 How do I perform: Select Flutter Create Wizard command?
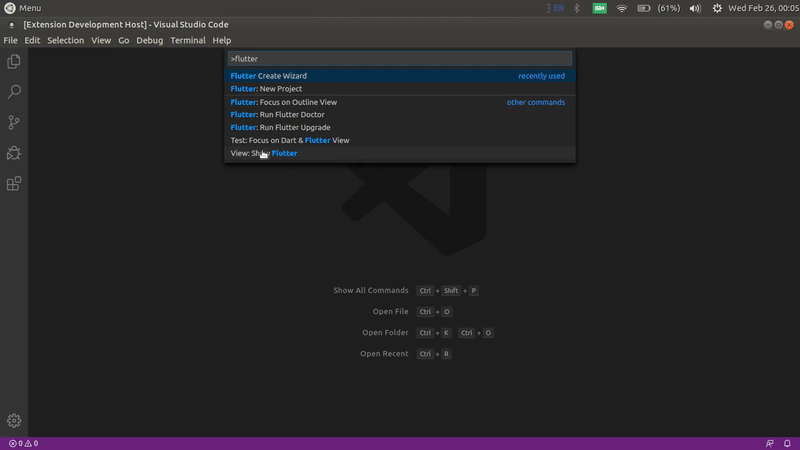(x=399, y=76)
